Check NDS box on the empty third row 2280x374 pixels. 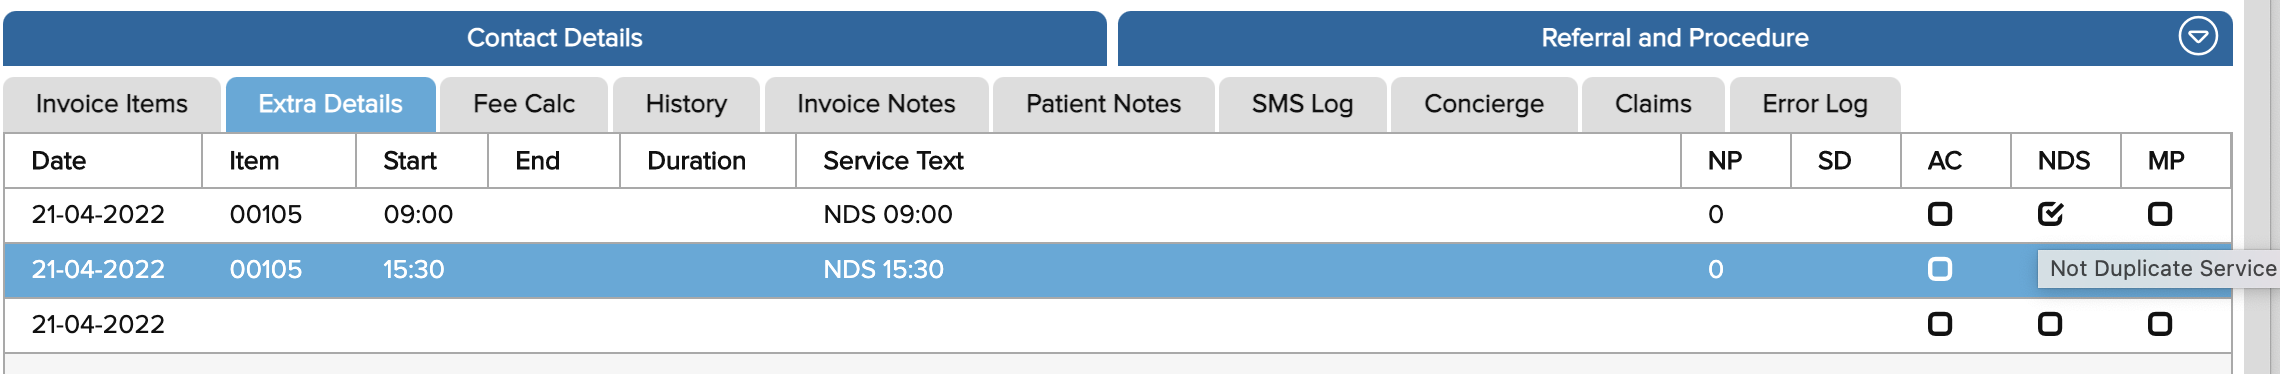(x=2050, y=324)
